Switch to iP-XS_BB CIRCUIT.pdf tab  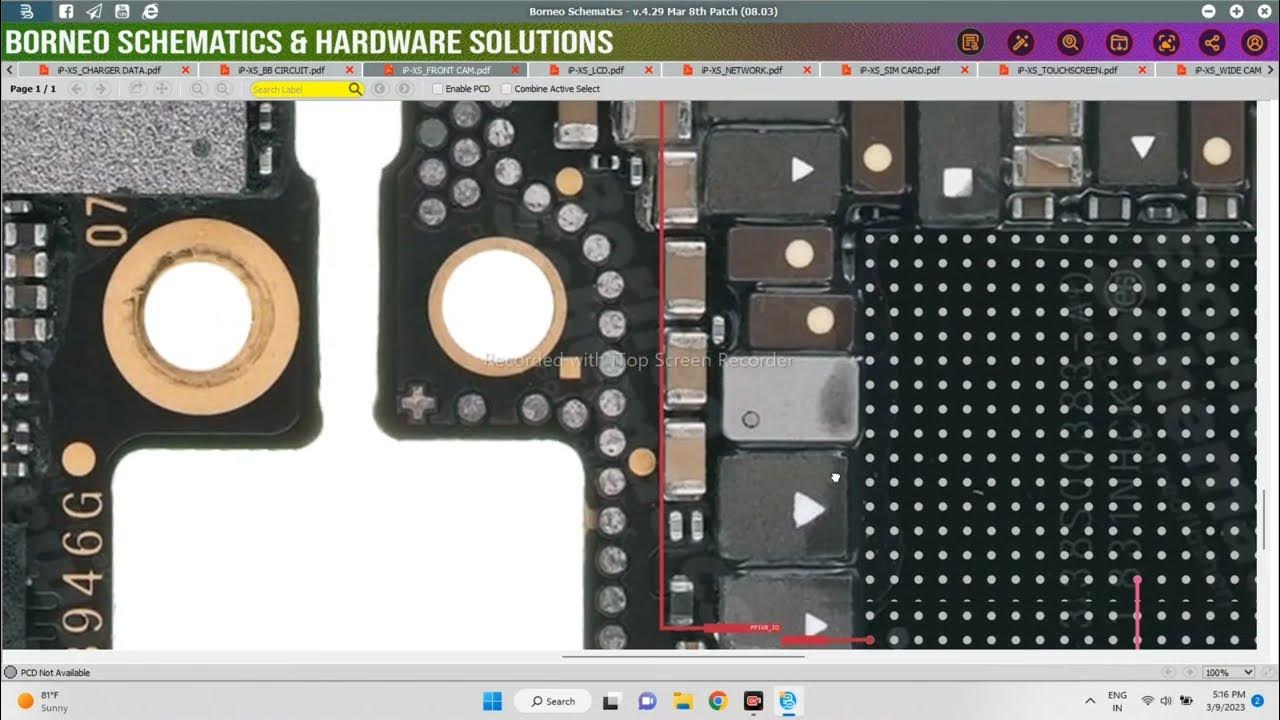[x=281, y=70]
